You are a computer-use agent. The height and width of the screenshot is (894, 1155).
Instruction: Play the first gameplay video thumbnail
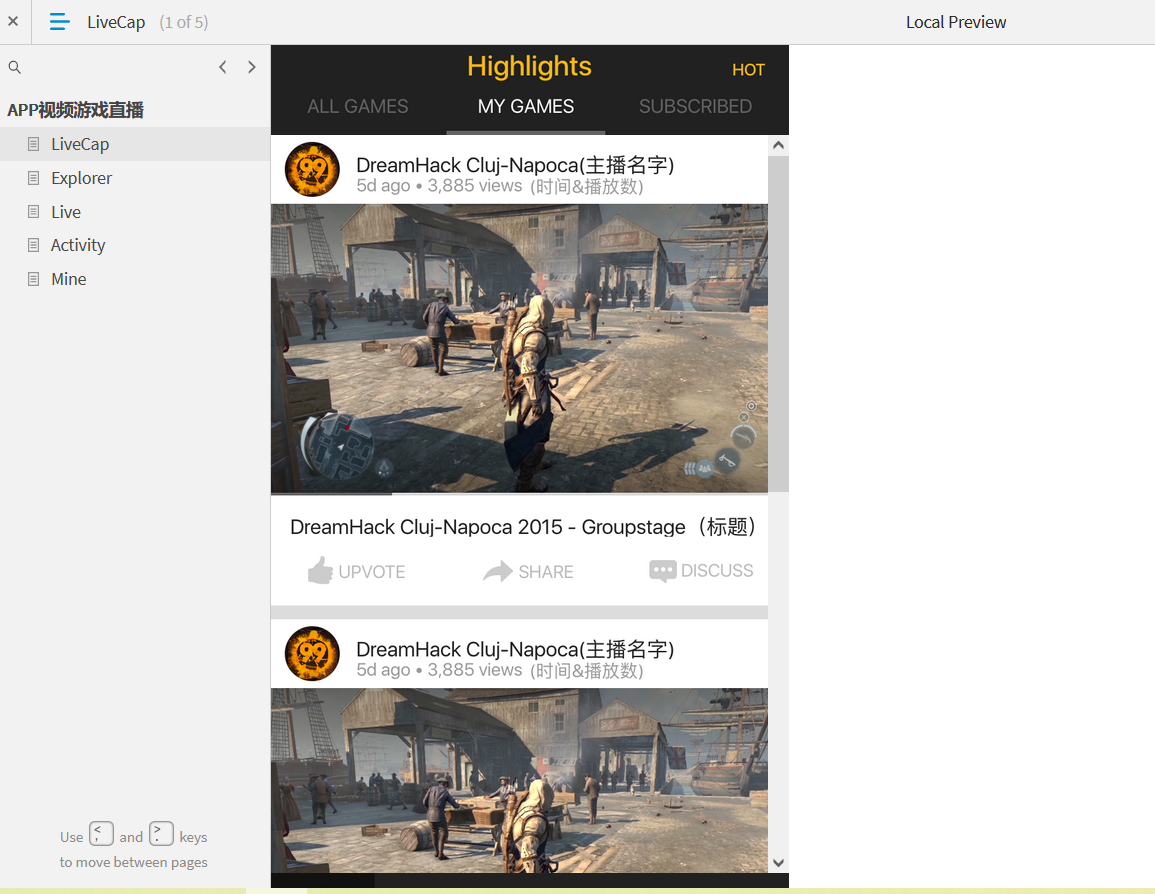pos(519,349)
